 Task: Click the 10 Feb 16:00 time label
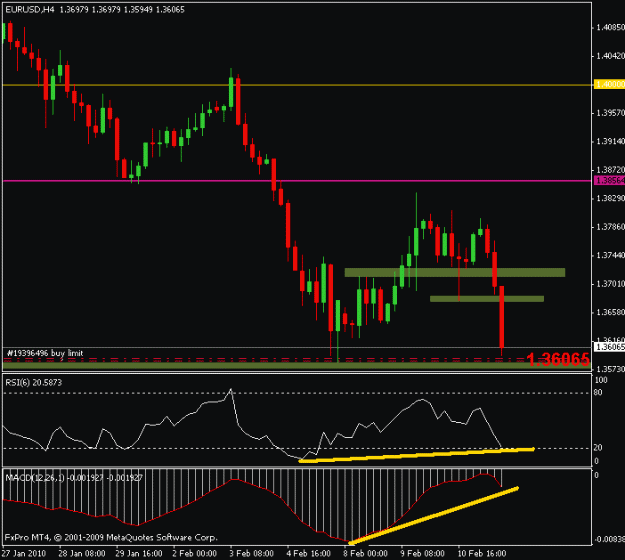pos(482,554)
